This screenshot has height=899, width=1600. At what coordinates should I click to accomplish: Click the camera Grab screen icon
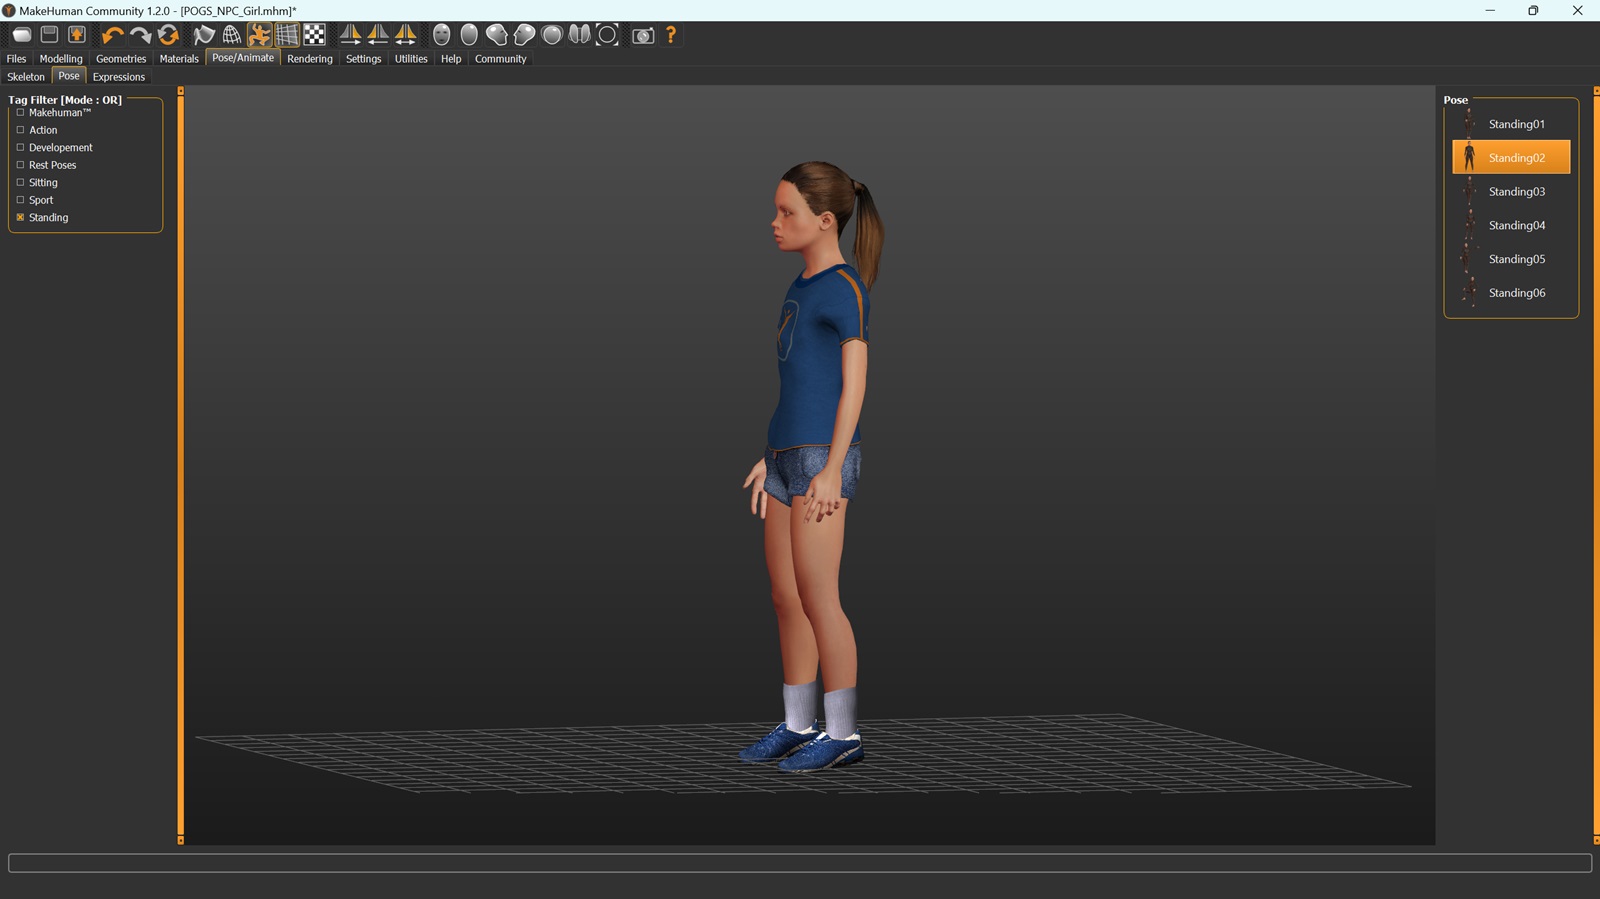pyautogui.click(x=643, y=35)
